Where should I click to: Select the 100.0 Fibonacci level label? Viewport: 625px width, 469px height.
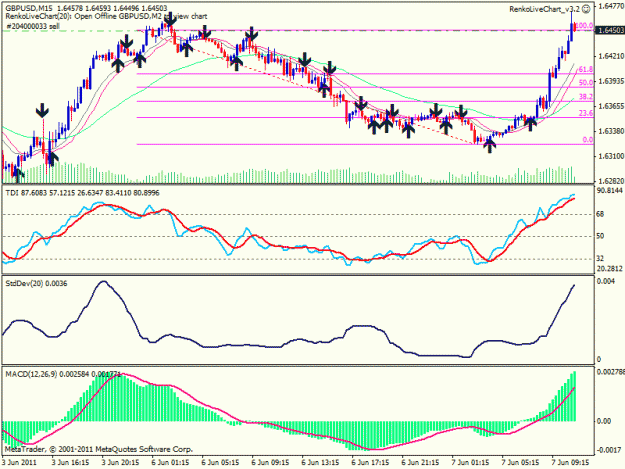tap(585, 26)
